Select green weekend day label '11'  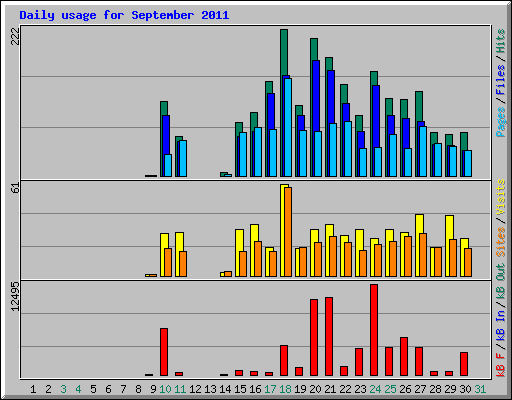point(180,389)
